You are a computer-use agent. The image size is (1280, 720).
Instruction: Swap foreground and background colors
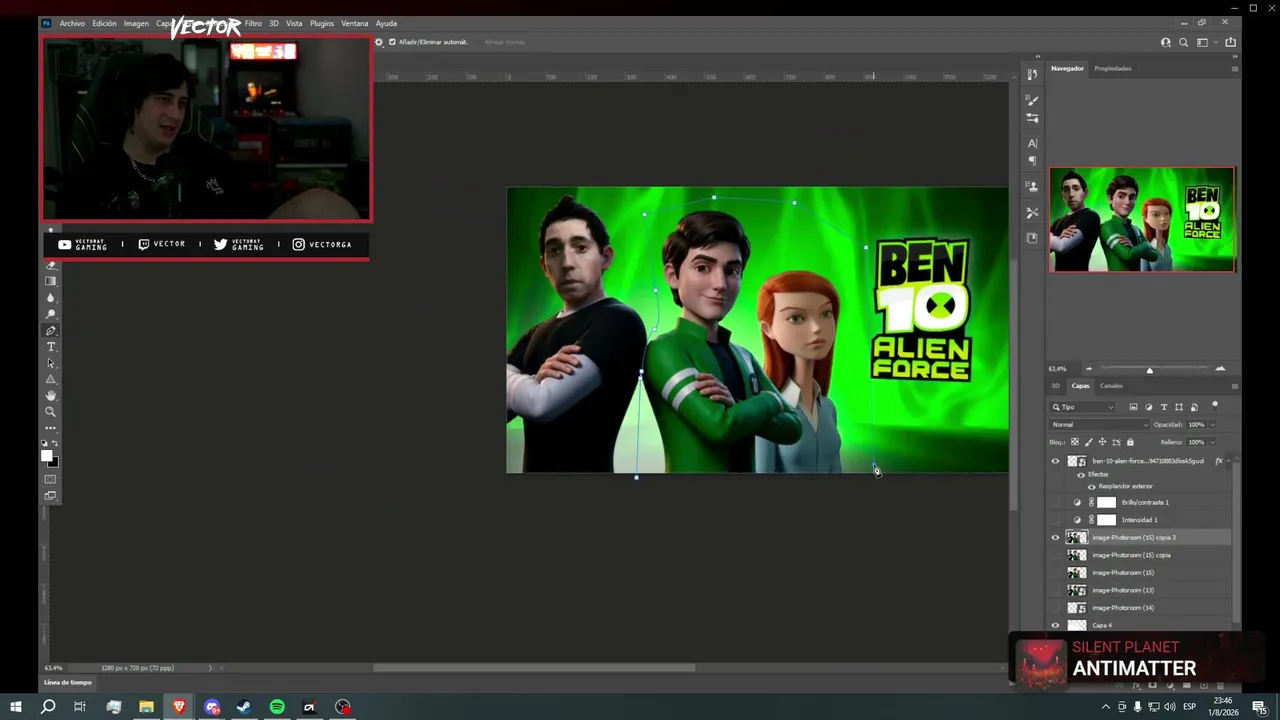(56, 443)
